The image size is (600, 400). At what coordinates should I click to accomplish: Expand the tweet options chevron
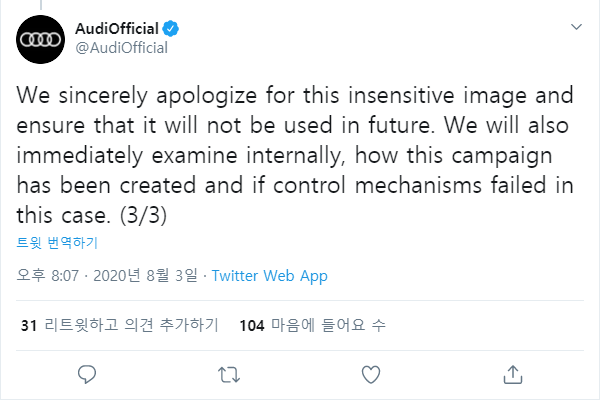click(576, 27)
